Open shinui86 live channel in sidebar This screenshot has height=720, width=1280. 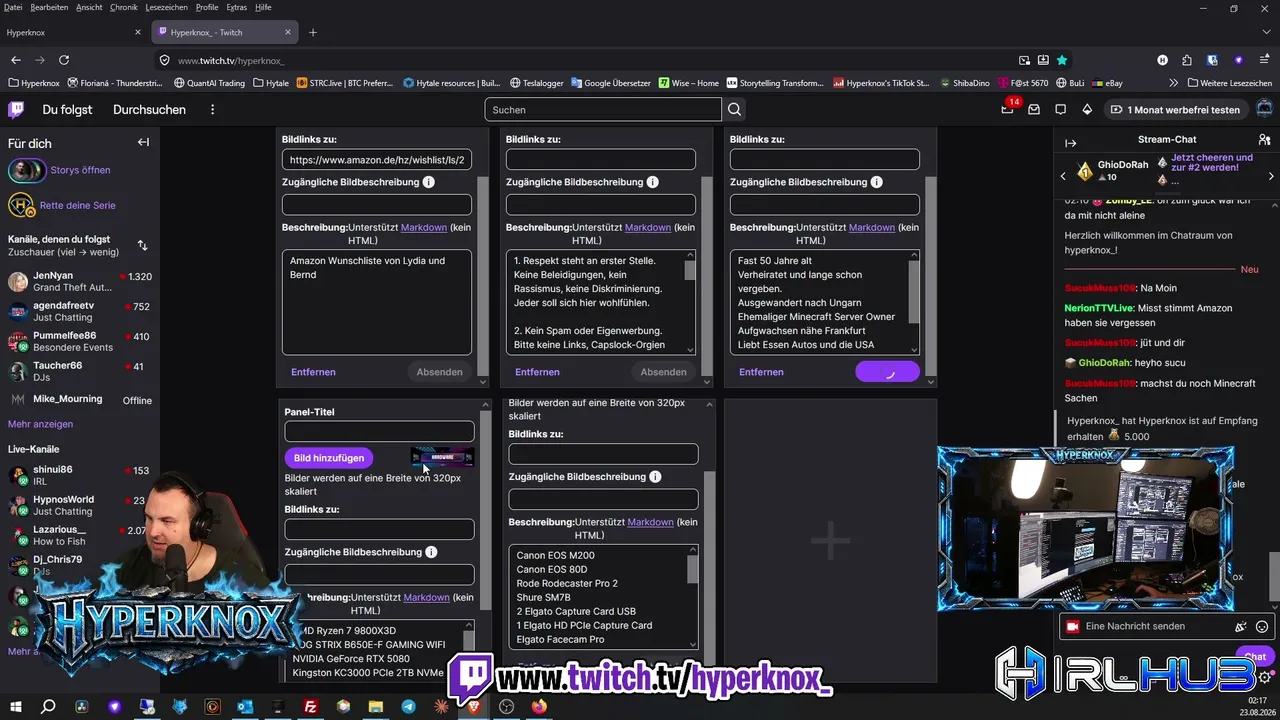click(x=80, y=475)
